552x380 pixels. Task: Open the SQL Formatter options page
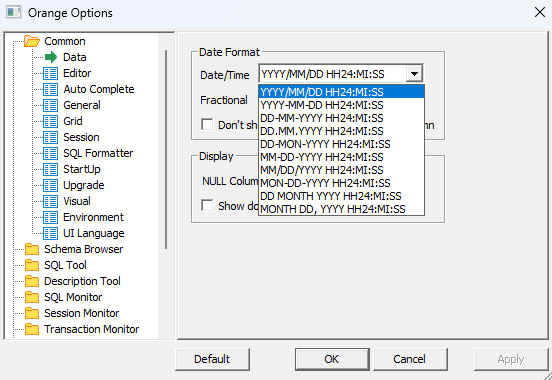(98, 153)
